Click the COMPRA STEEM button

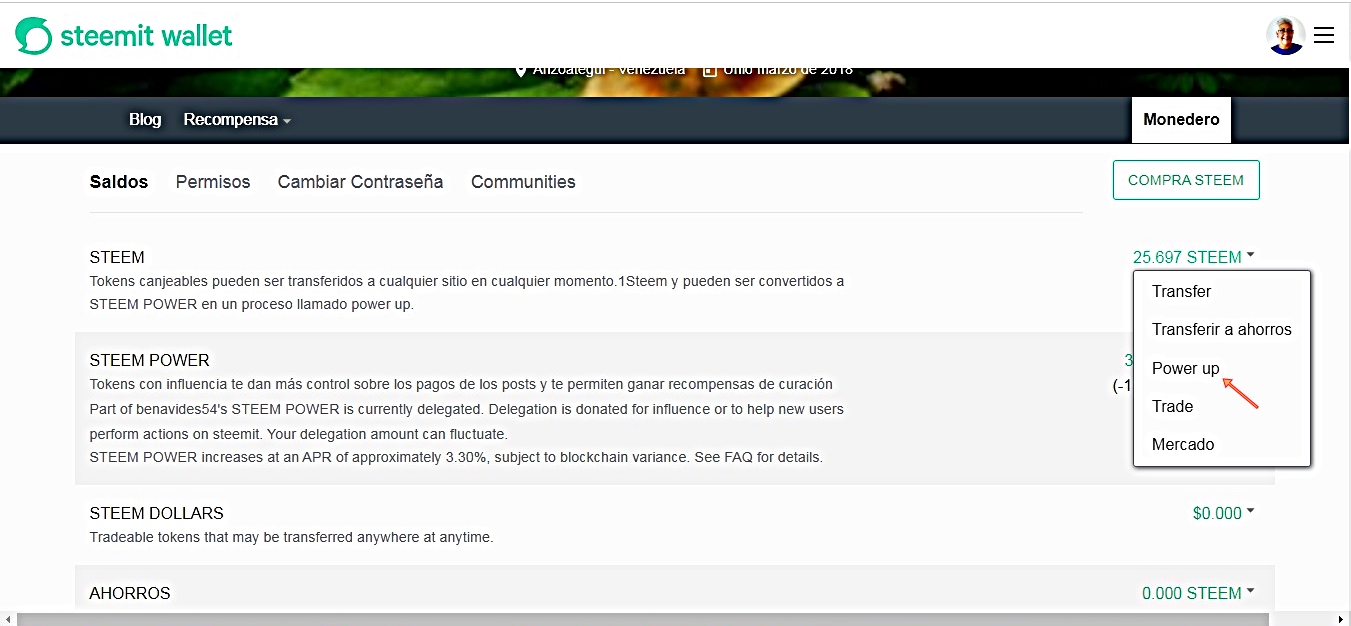point(1186,180)
